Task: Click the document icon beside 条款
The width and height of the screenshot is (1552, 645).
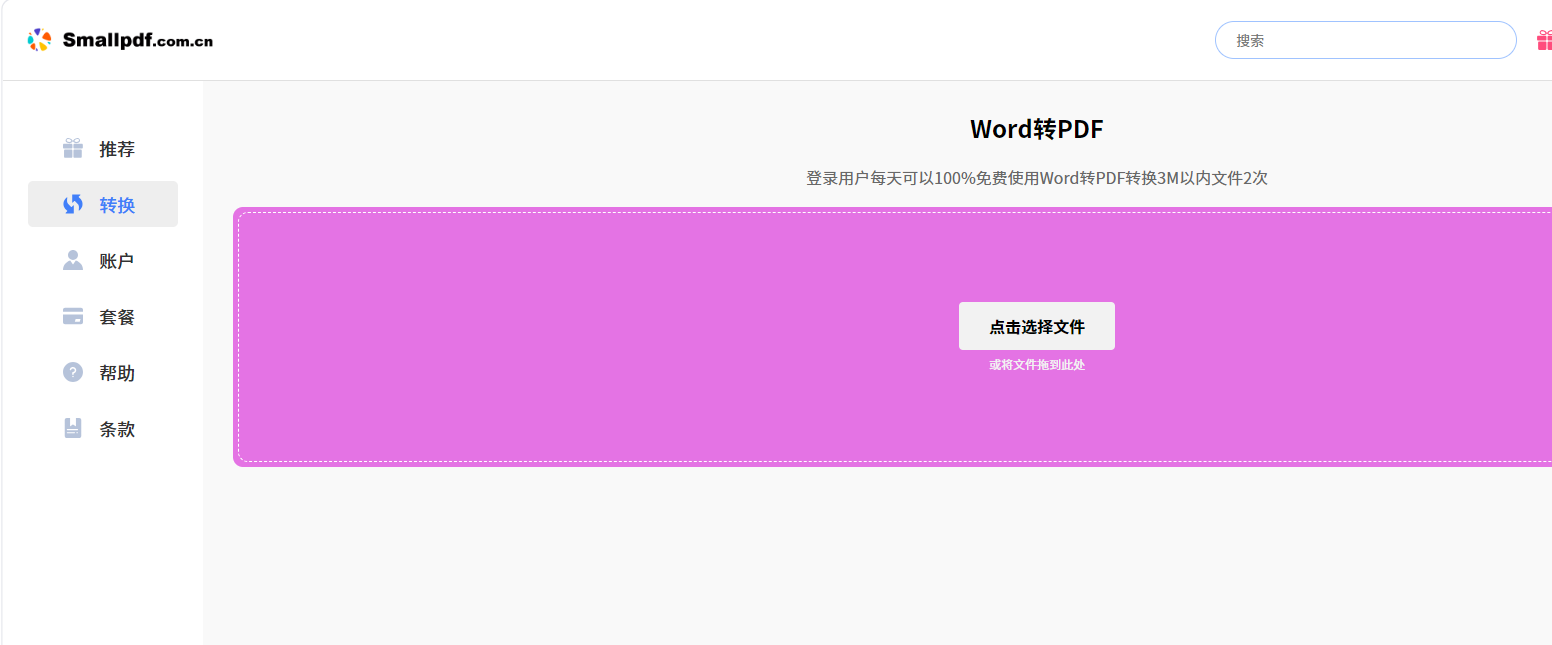Action: point(73,428)
